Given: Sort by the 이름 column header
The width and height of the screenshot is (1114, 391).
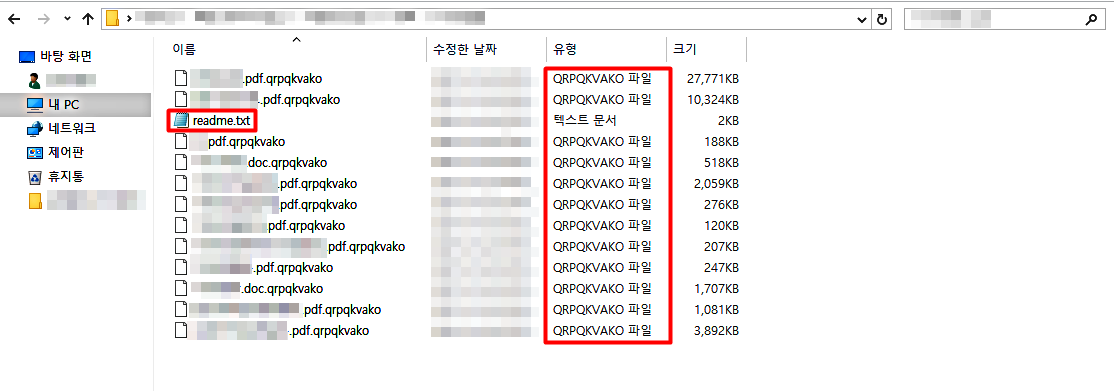Looking at the screenshot, I should pyautogui.click(x=184, y=49).
